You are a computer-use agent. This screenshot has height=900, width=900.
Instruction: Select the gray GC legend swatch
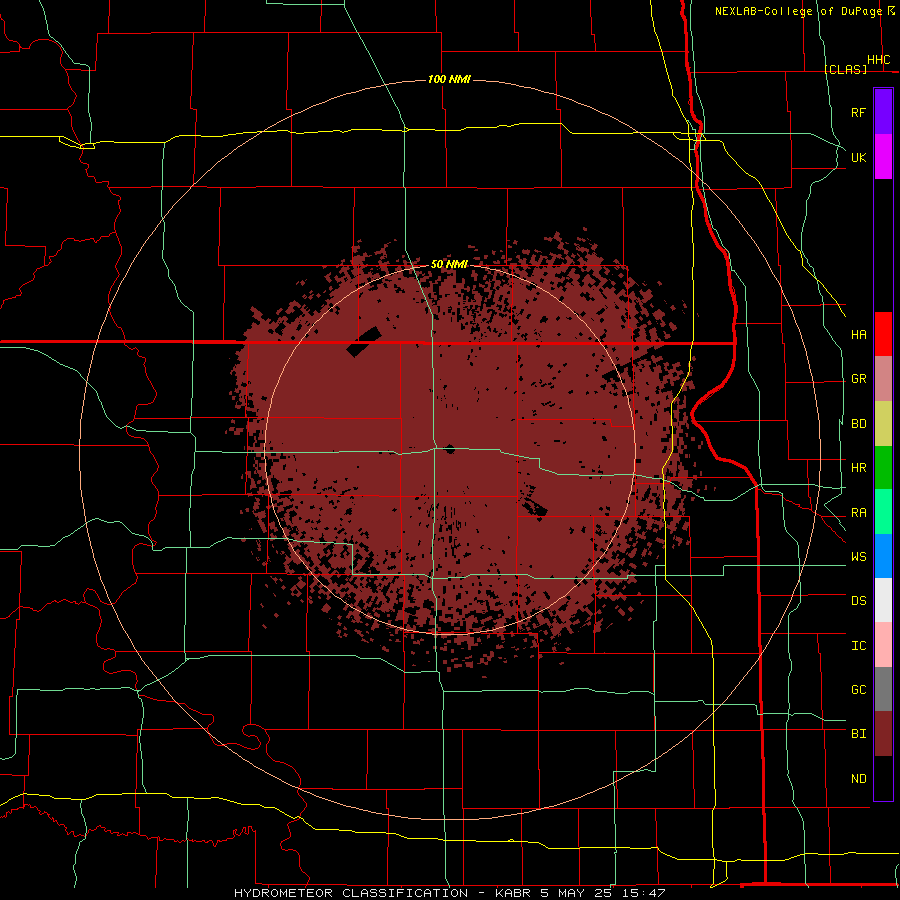point(883,689)
